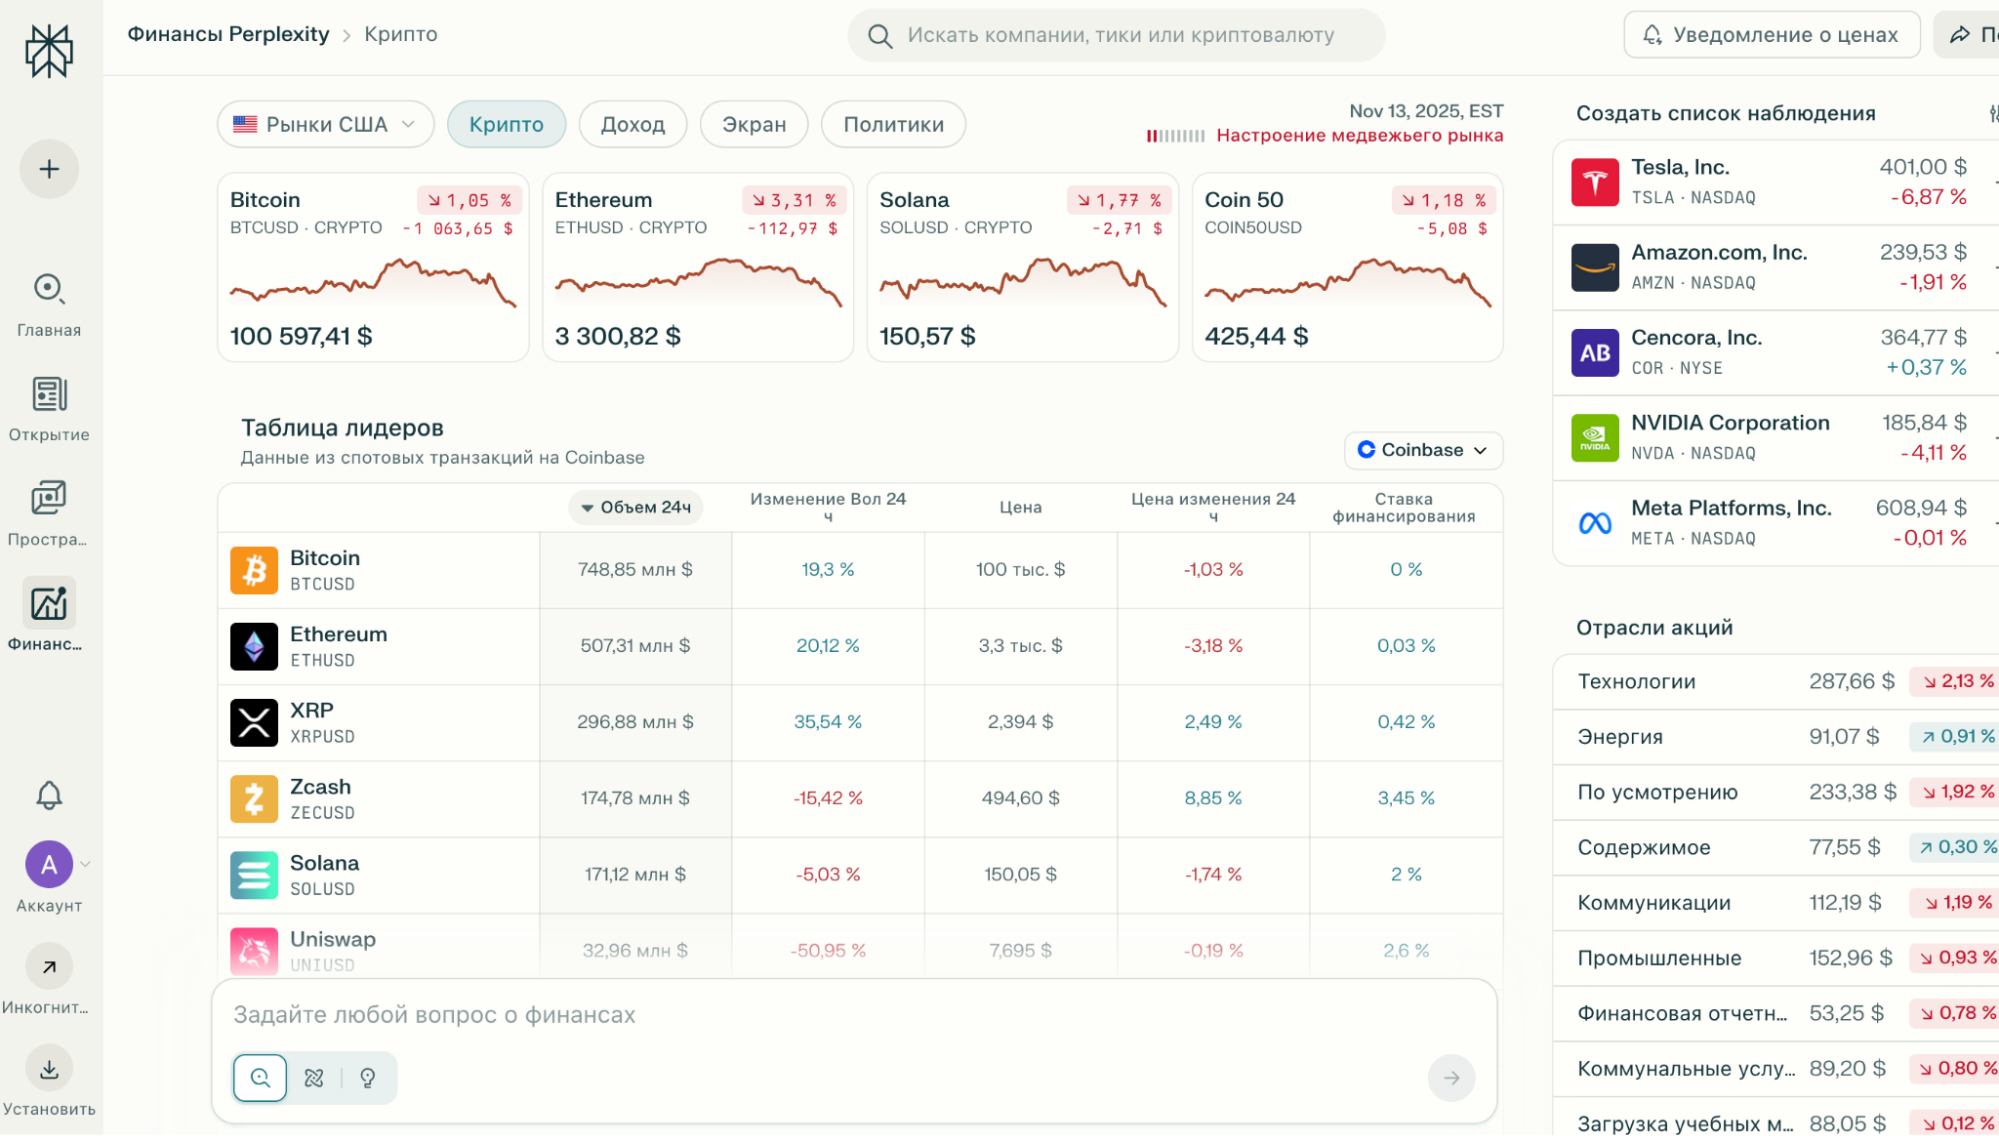Toggle the lightbulb mode icon in prompt box
The image size is (1999, 1136).
(368, 1078)
